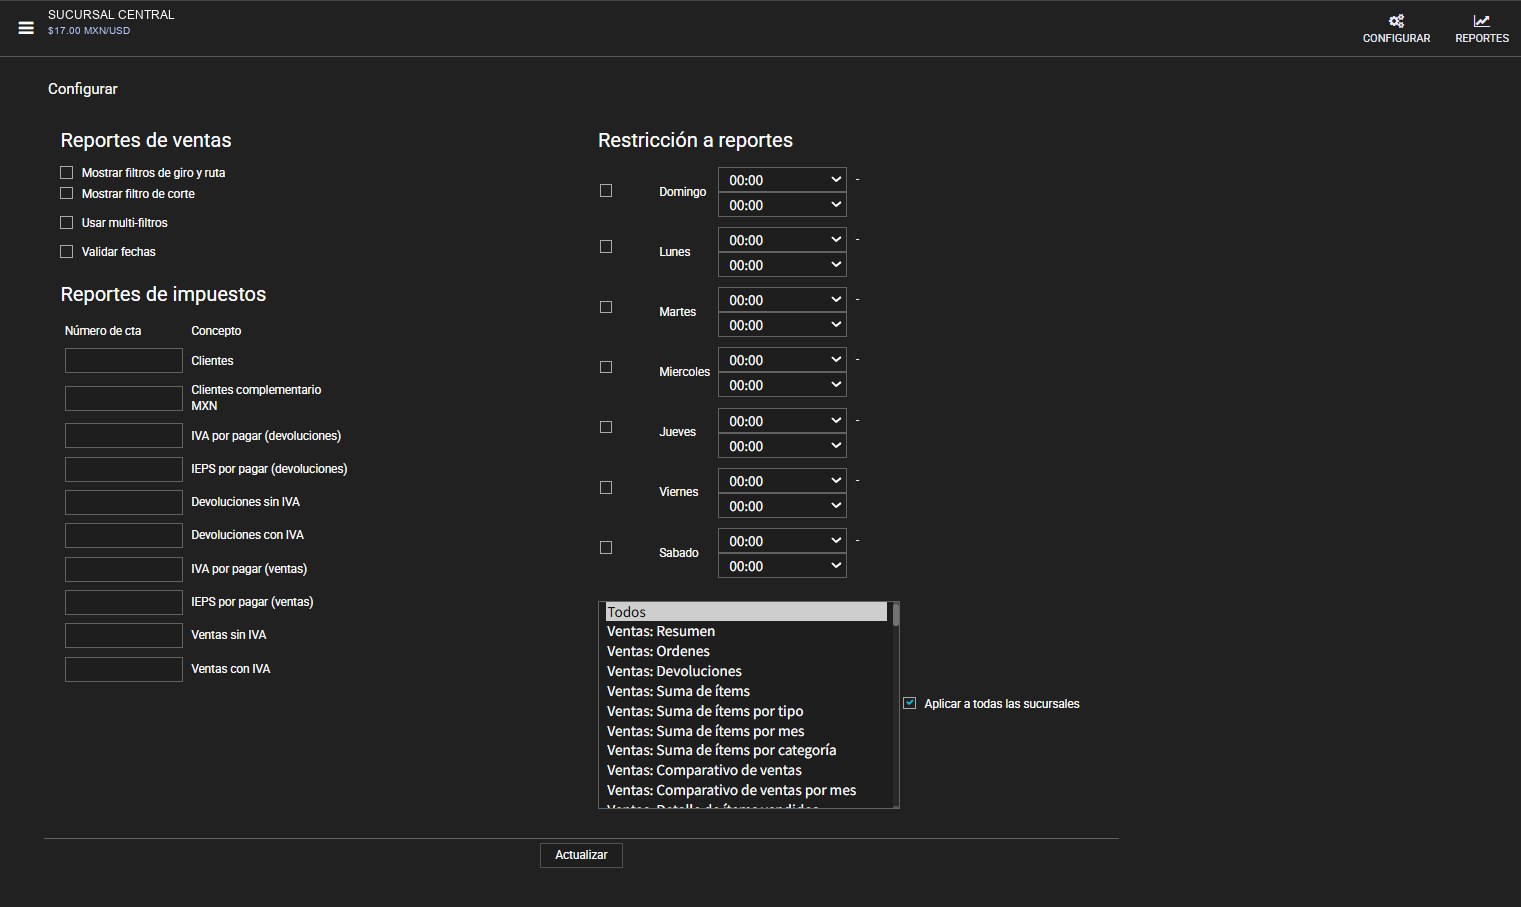1521x907 pixels.
Task: Expand Viernes start time dropdown
Action: (x=782, y=481)
